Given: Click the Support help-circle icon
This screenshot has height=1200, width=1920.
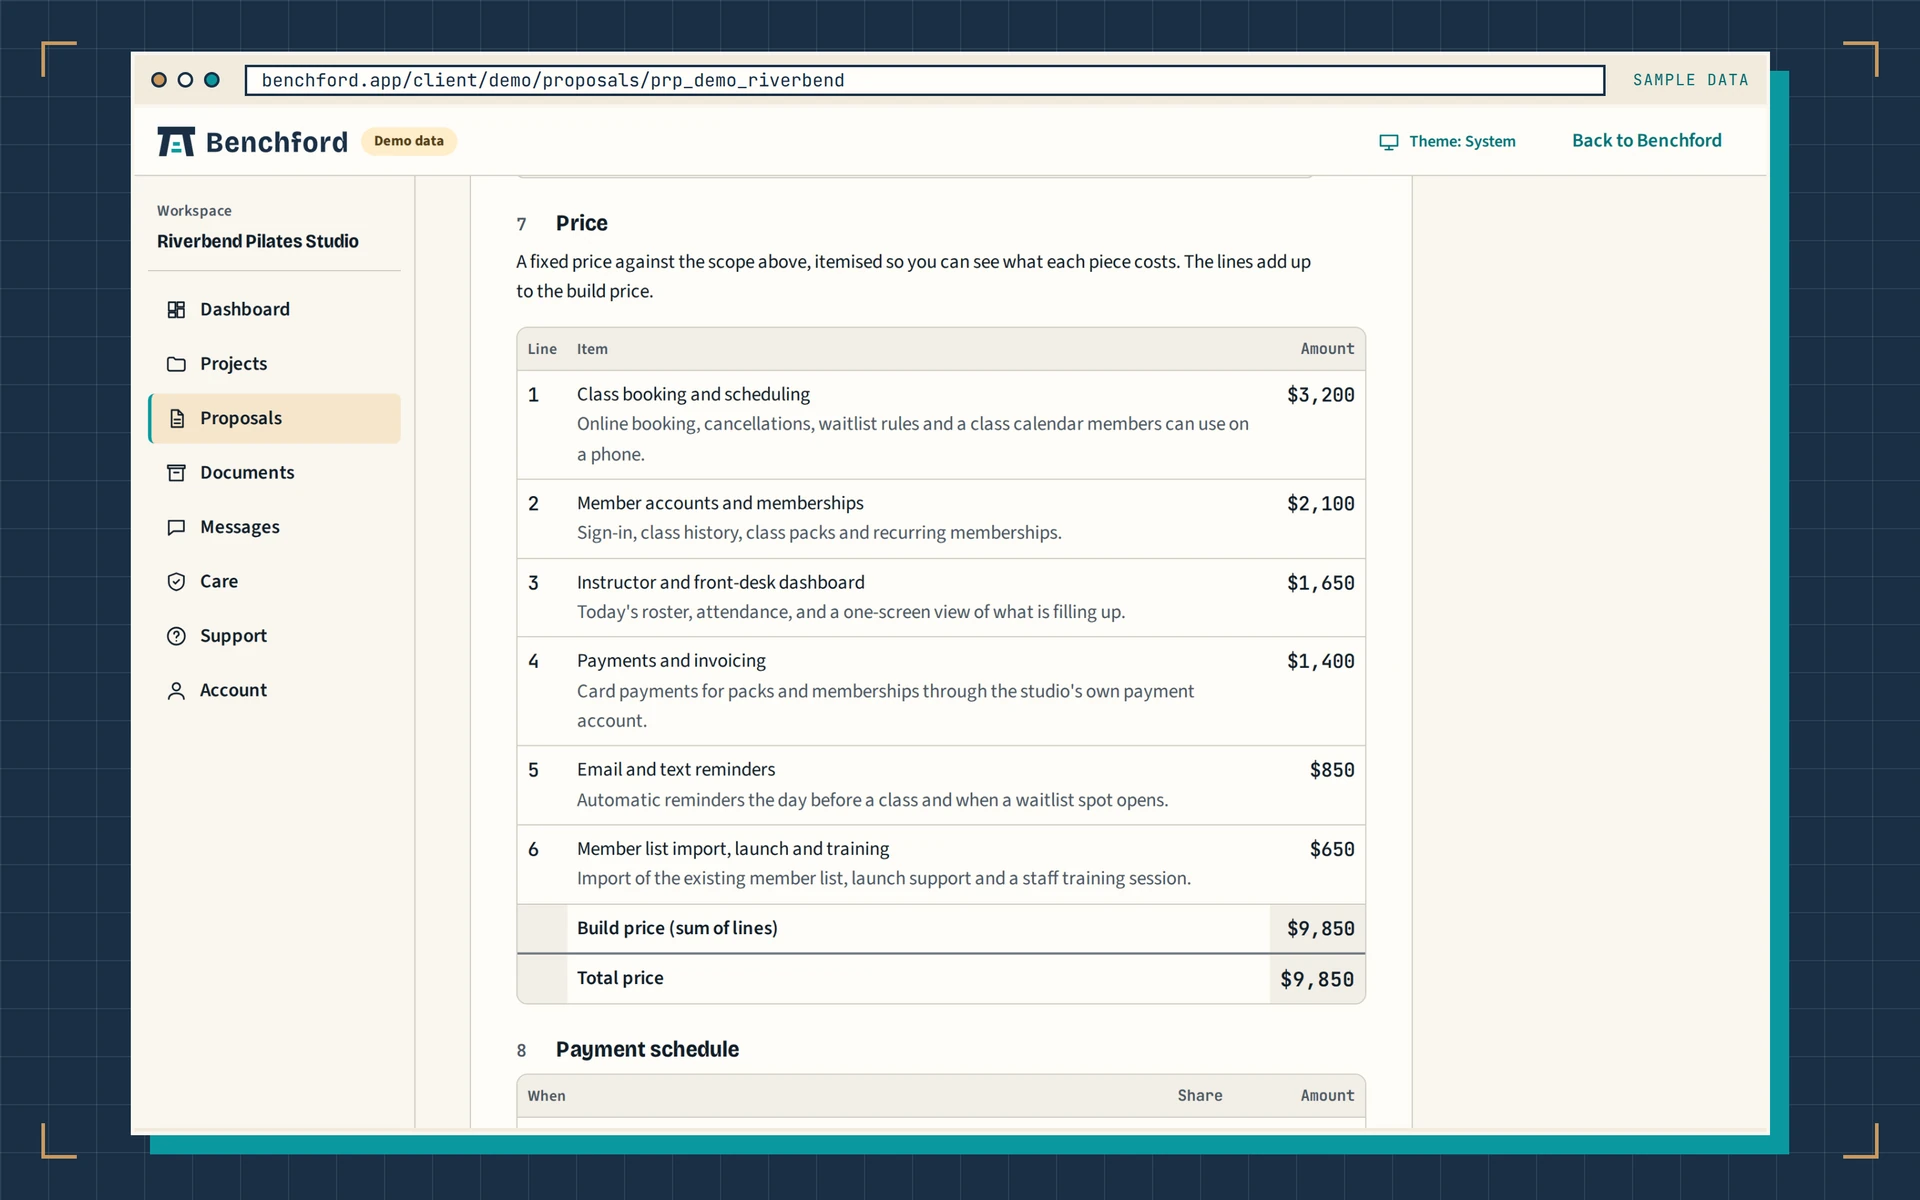Looking at the screenshot, I should click(x=176, y=636).
